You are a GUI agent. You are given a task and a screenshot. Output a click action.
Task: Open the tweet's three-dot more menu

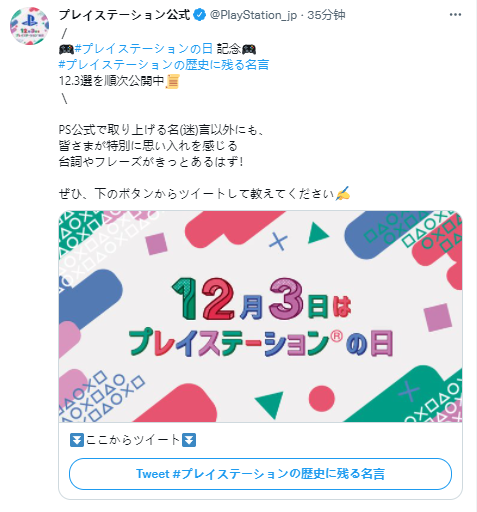point(455,15)
